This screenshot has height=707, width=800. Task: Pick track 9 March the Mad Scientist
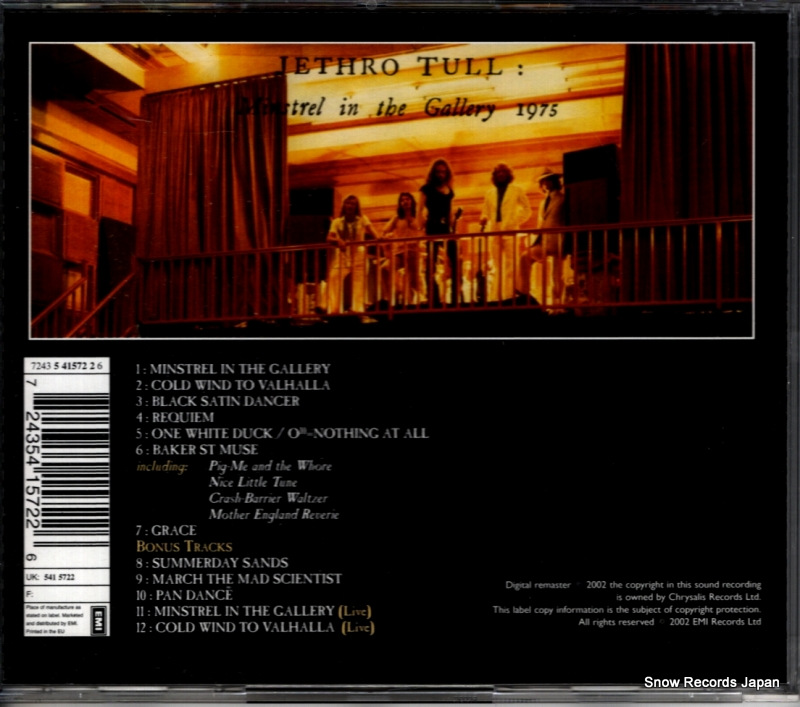click(x=239, y=579)
